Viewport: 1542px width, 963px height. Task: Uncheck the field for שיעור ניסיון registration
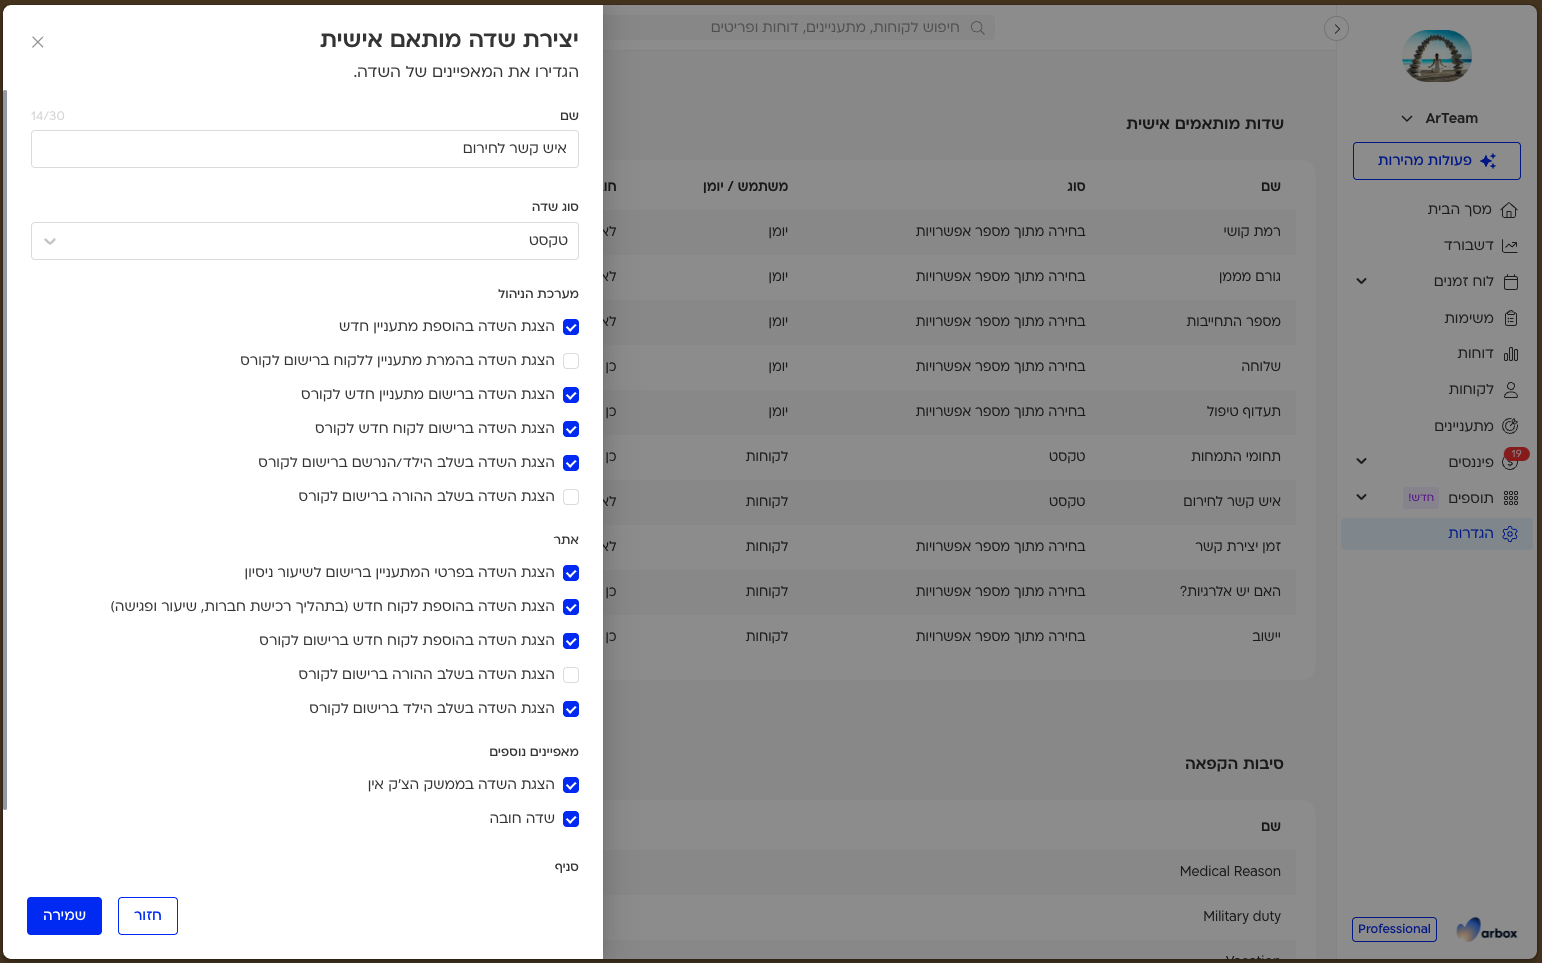point(571,573)
